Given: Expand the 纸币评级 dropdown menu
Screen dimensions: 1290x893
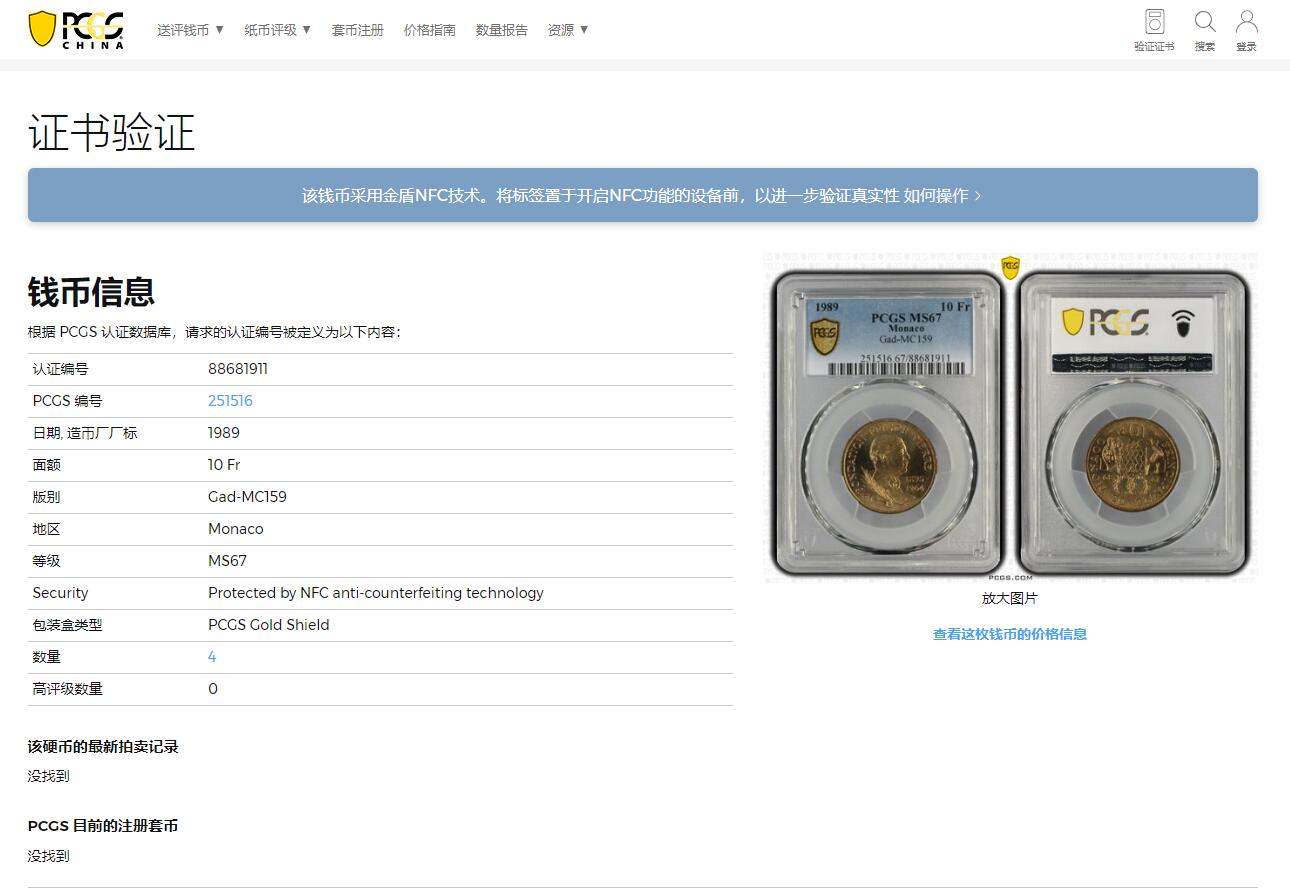Looking at the screenshot, I should click(x=278, y=30).
